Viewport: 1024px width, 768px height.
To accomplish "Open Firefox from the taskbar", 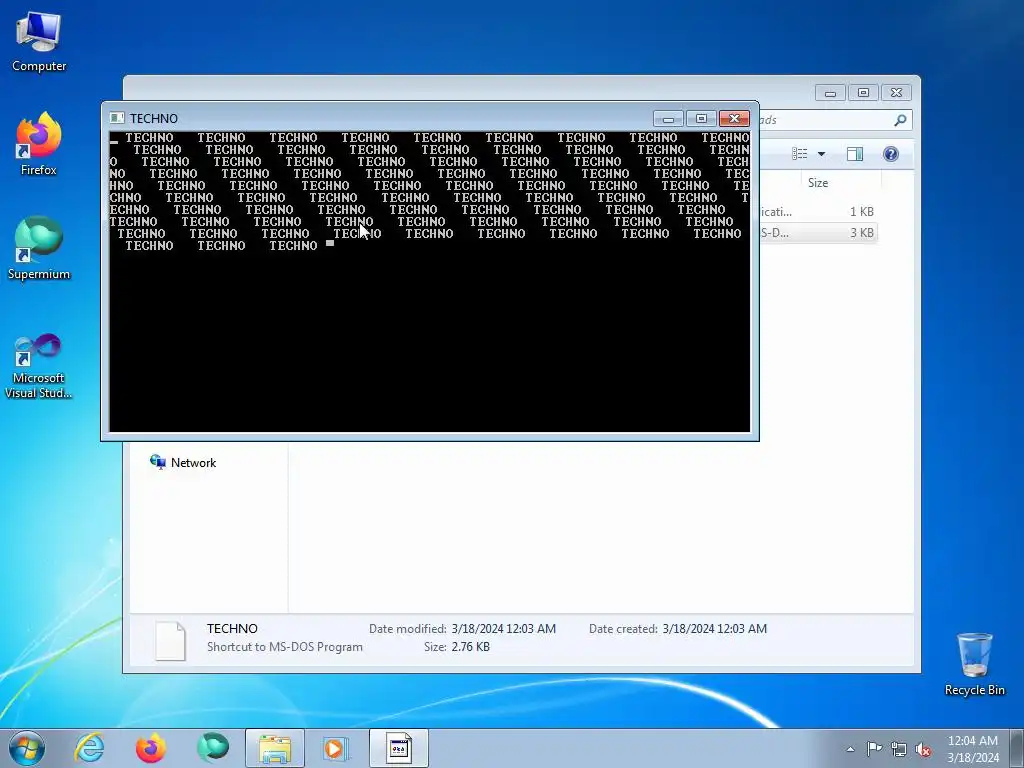I will click(151, 748).
